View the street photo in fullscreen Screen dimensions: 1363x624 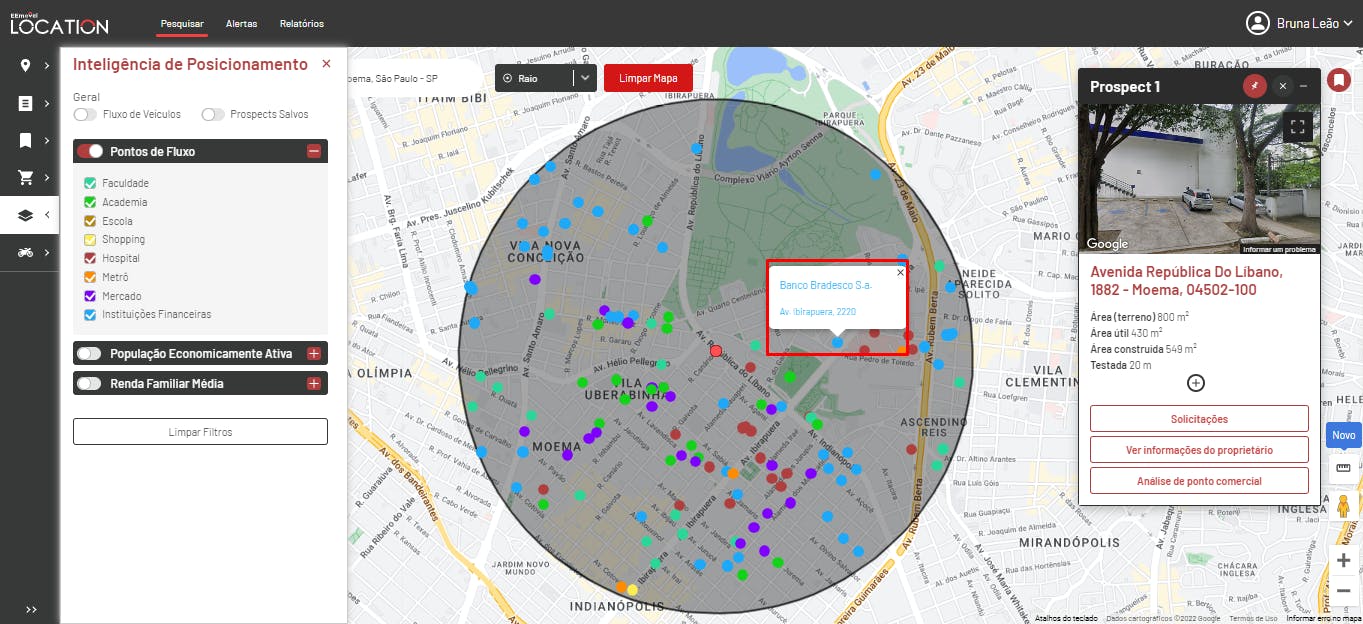pos(1298,127)
